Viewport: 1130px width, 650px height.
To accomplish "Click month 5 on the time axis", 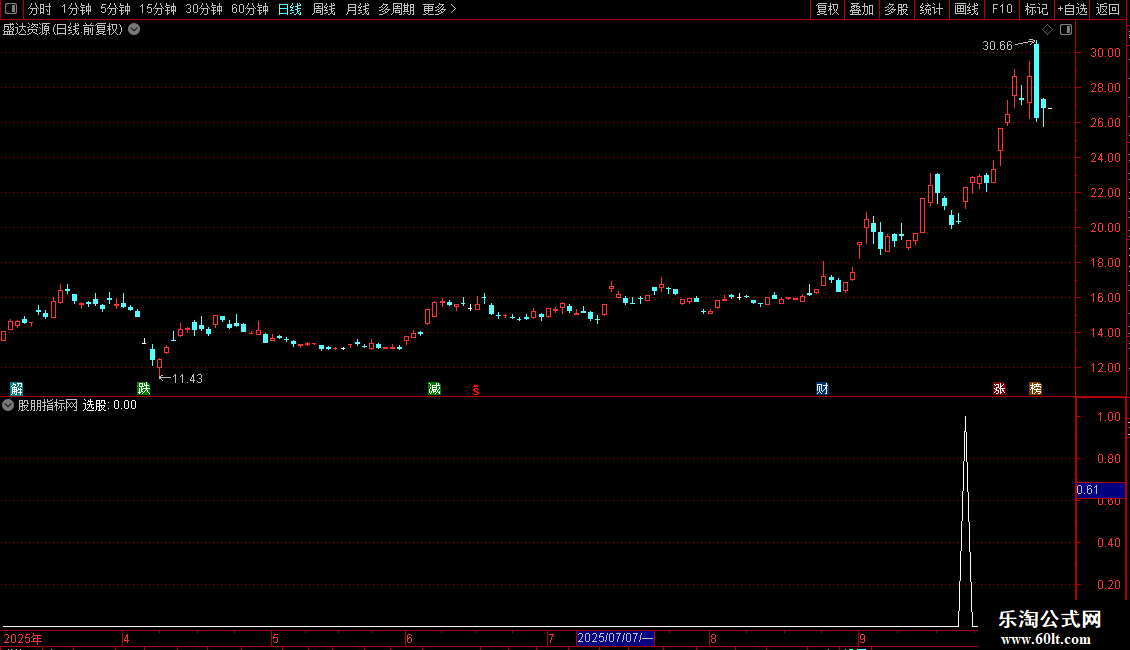I will point(275,638).
